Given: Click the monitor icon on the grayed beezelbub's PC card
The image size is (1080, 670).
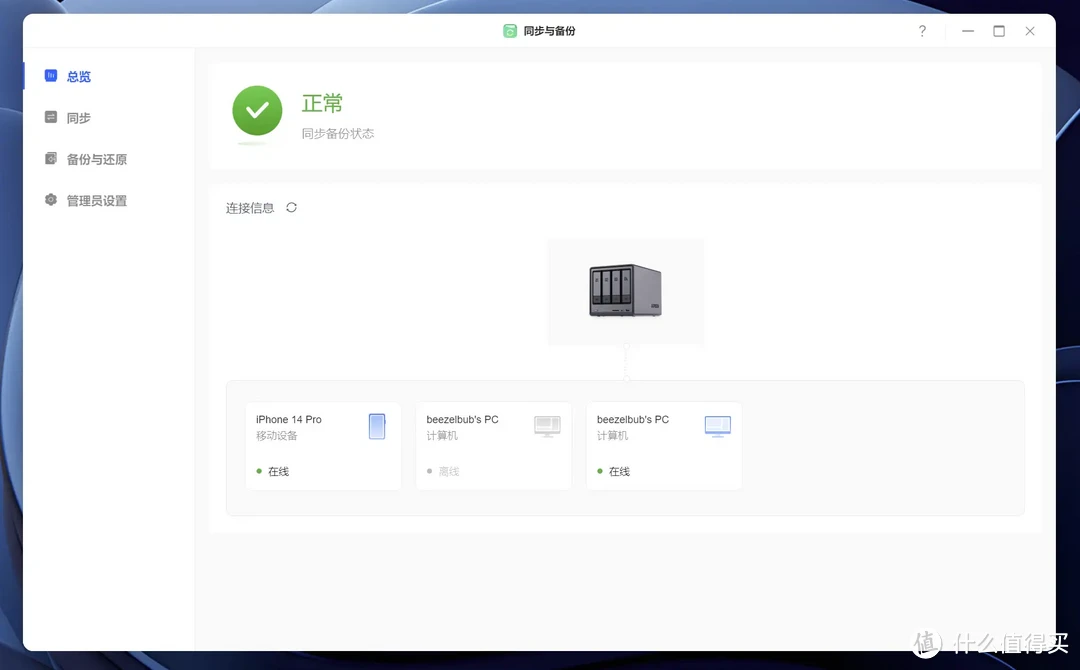Looking at the screenshot, I should pyautogui.click(x=547, y=425).
